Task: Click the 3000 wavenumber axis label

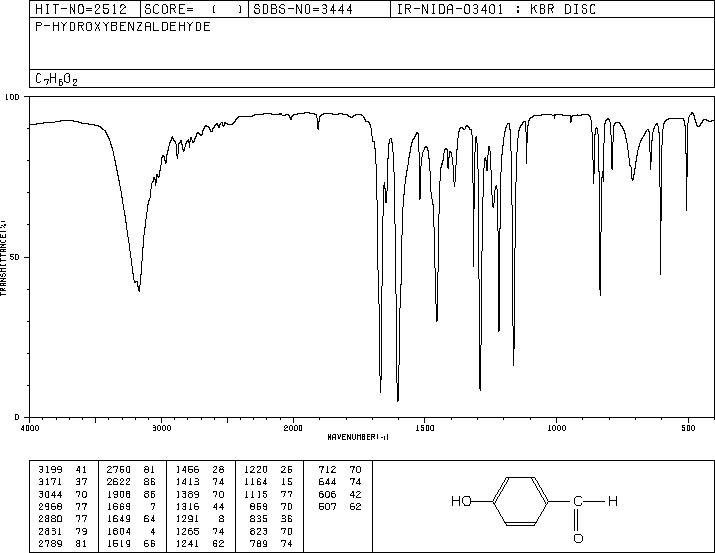Action: [161, 428]
